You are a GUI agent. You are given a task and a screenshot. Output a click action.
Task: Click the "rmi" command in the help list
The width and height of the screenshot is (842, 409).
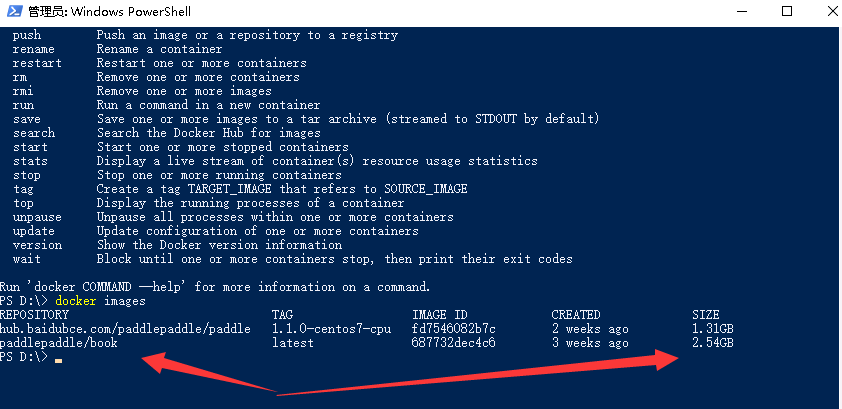coord(20,91)
